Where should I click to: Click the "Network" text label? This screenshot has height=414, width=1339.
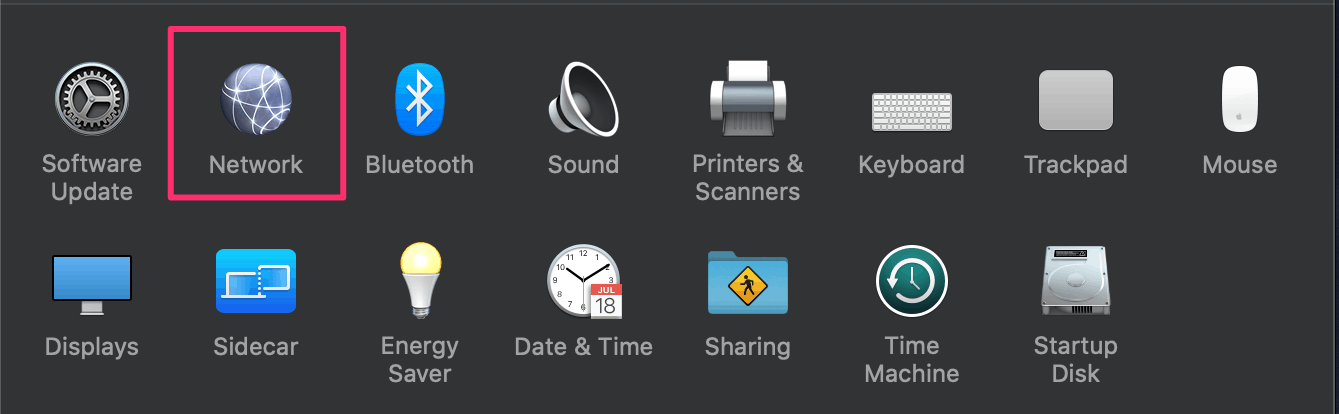coord(256,165)
